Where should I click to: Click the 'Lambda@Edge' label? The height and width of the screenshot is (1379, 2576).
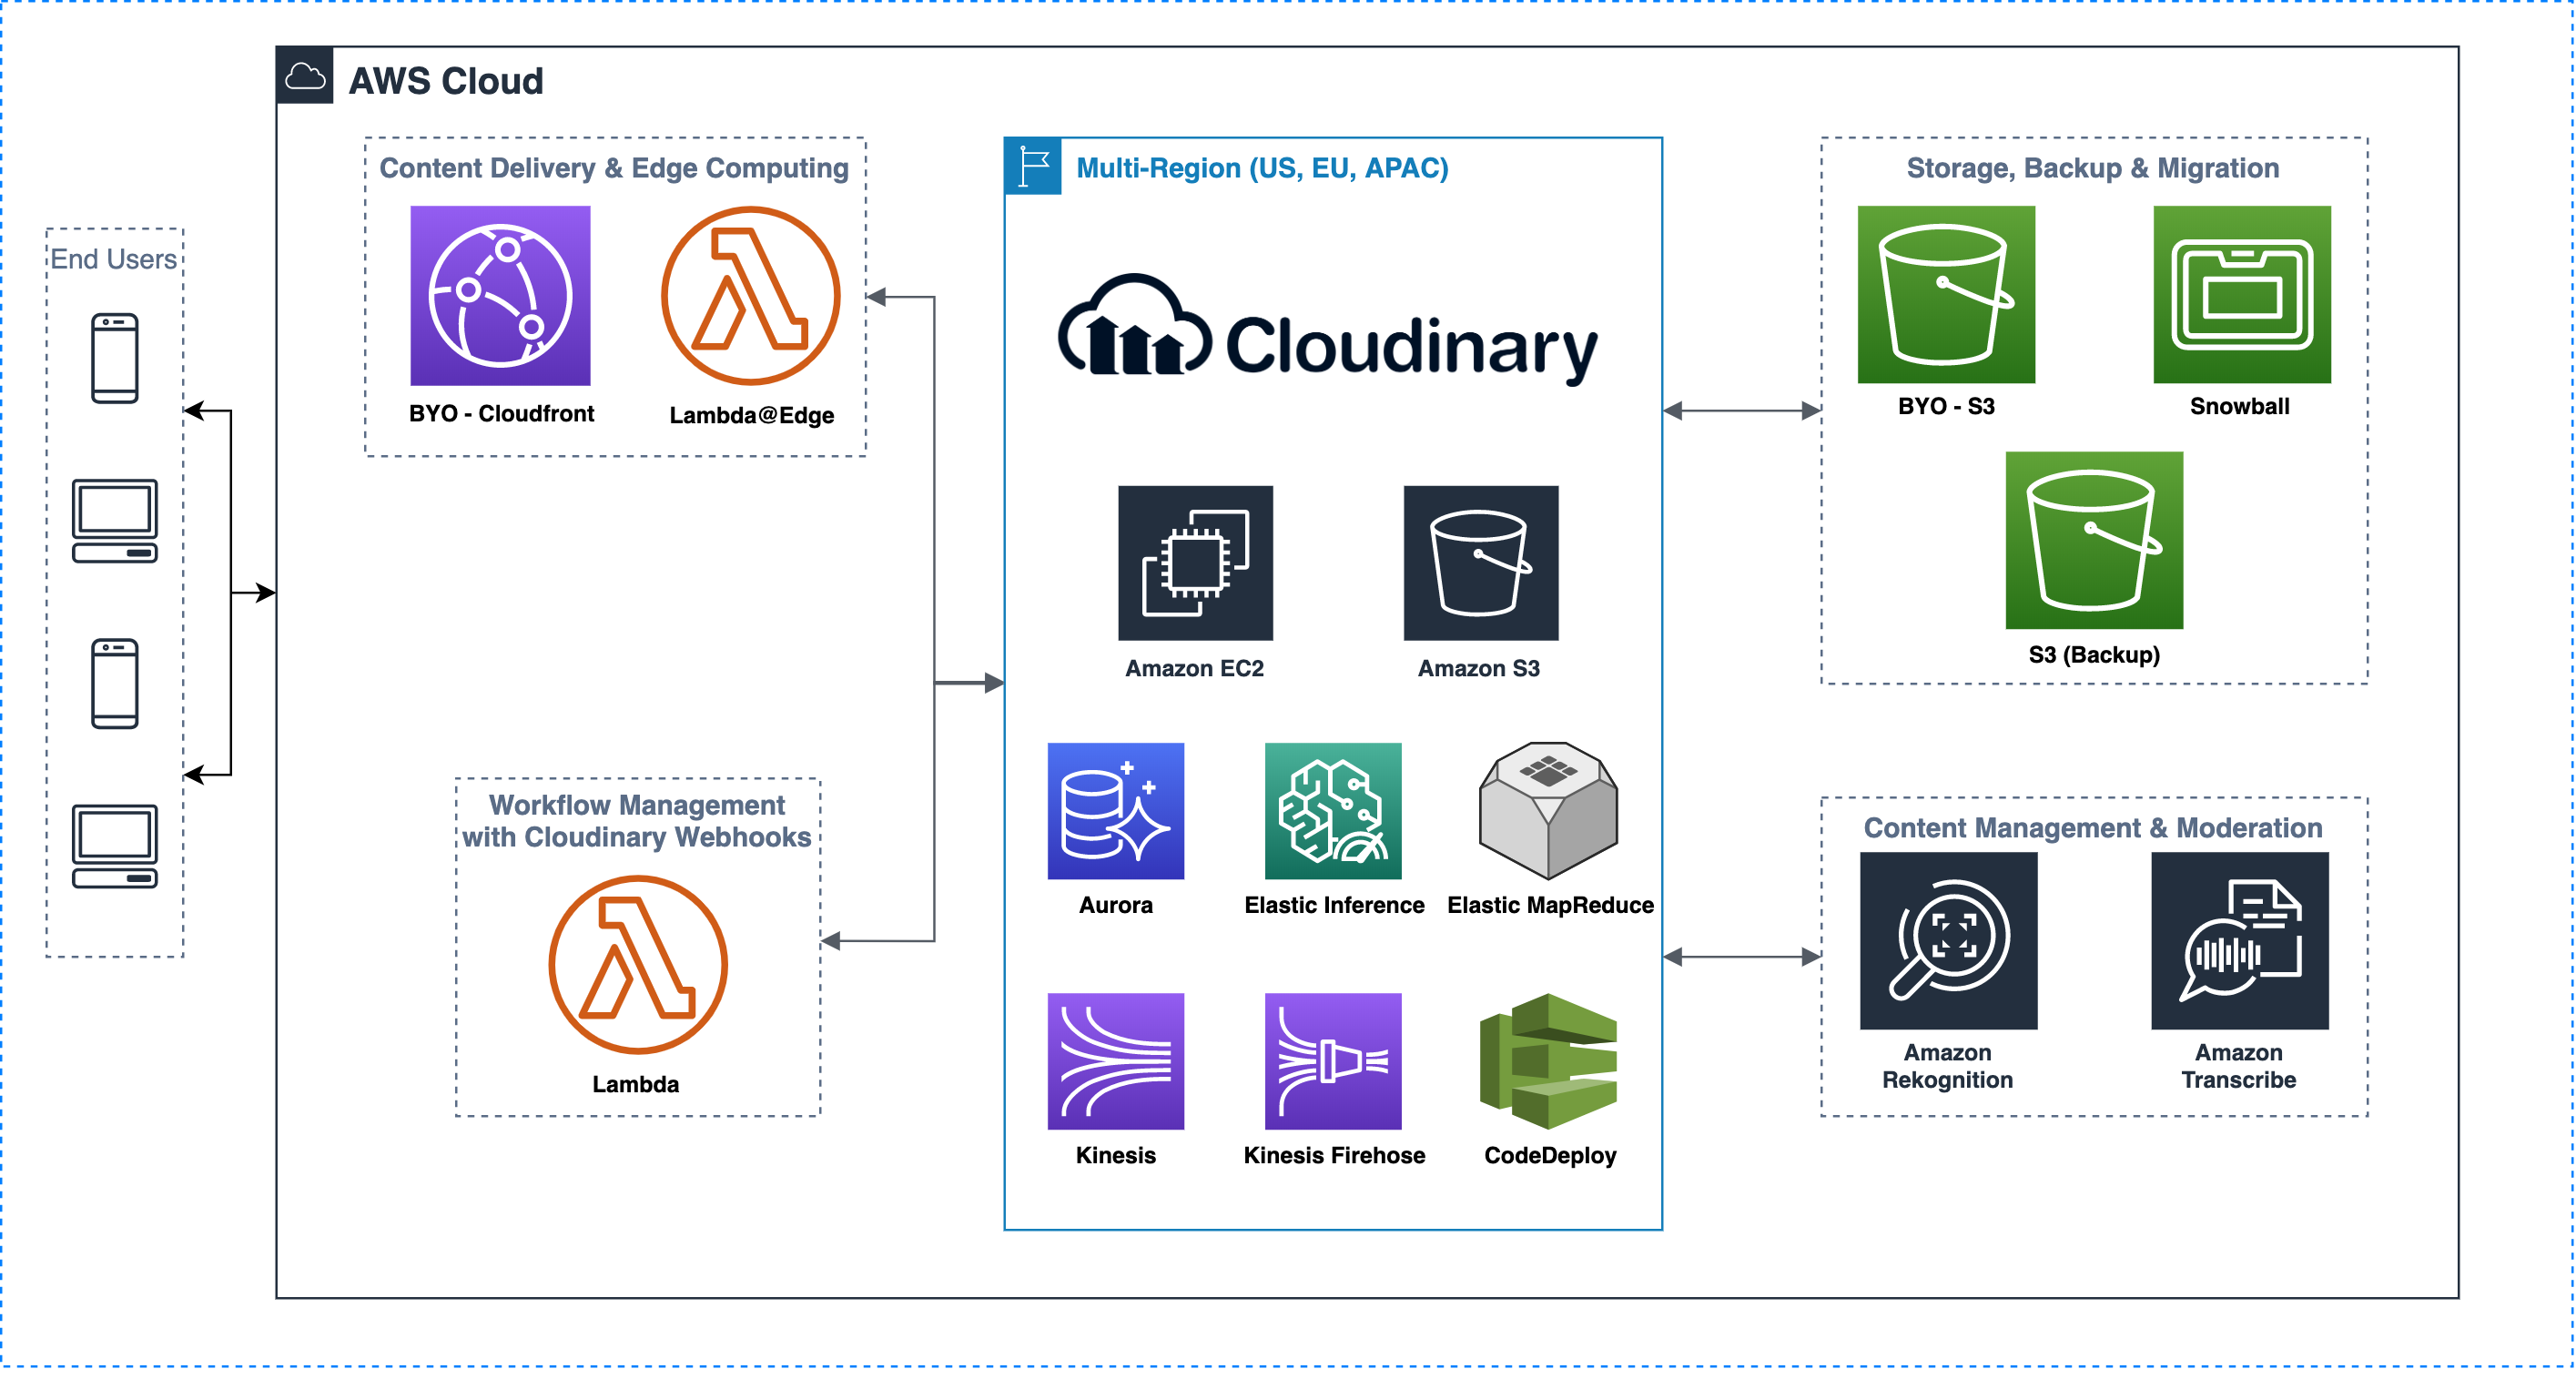(752, 415)
